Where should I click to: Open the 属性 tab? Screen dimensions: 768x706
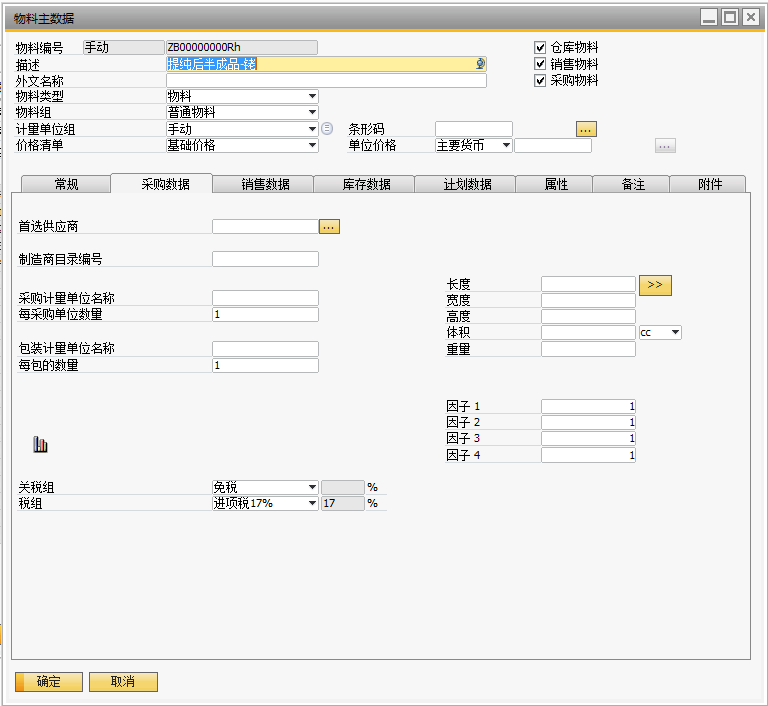click(554, 184)
